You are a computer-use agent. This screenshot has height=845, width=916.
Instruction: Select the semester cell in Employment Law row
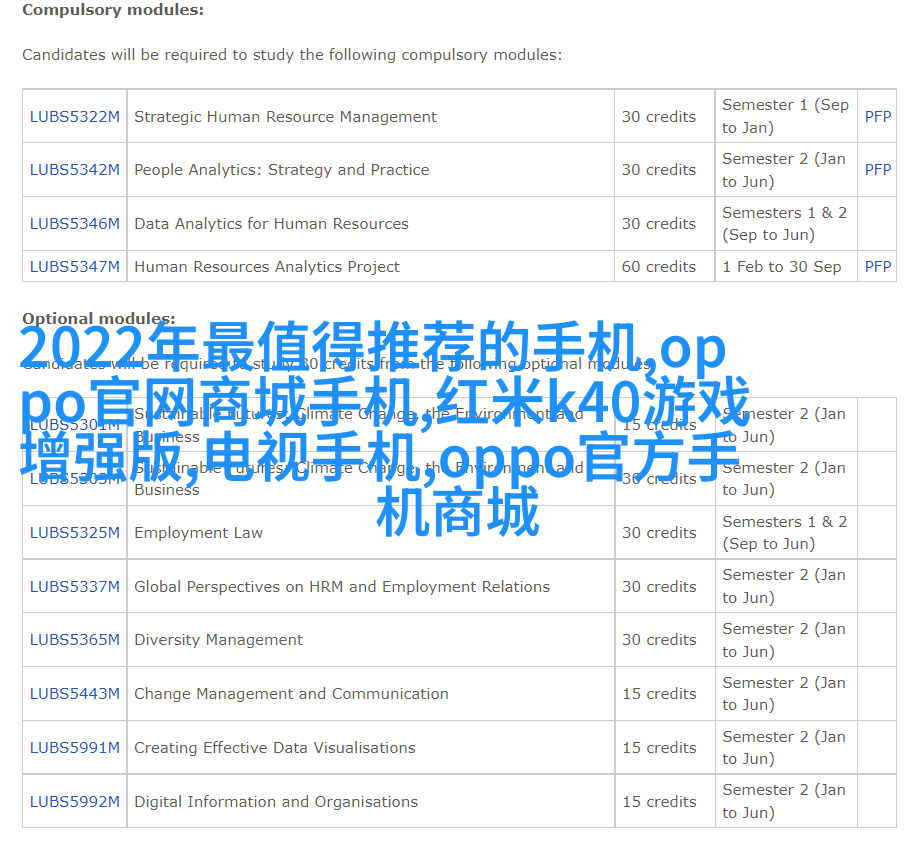[x=785, y=533]
